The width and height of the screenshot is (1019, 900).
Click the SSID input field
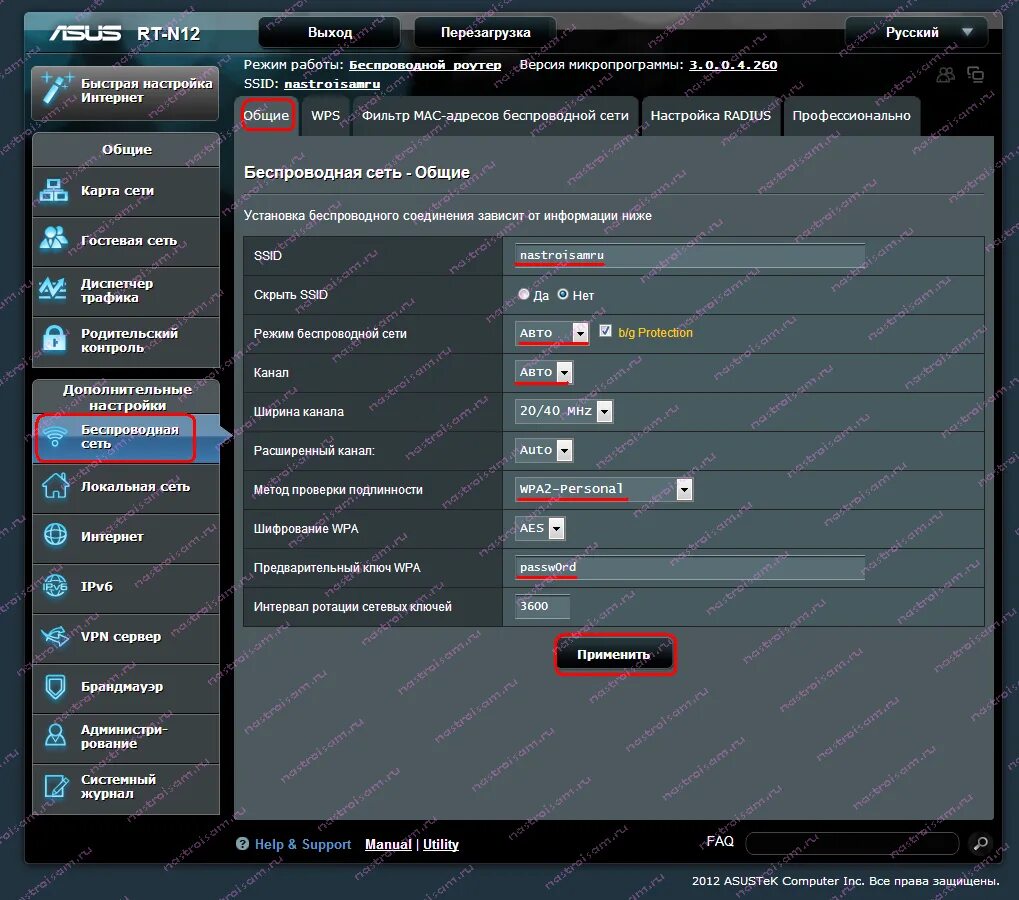coord(690,255)
